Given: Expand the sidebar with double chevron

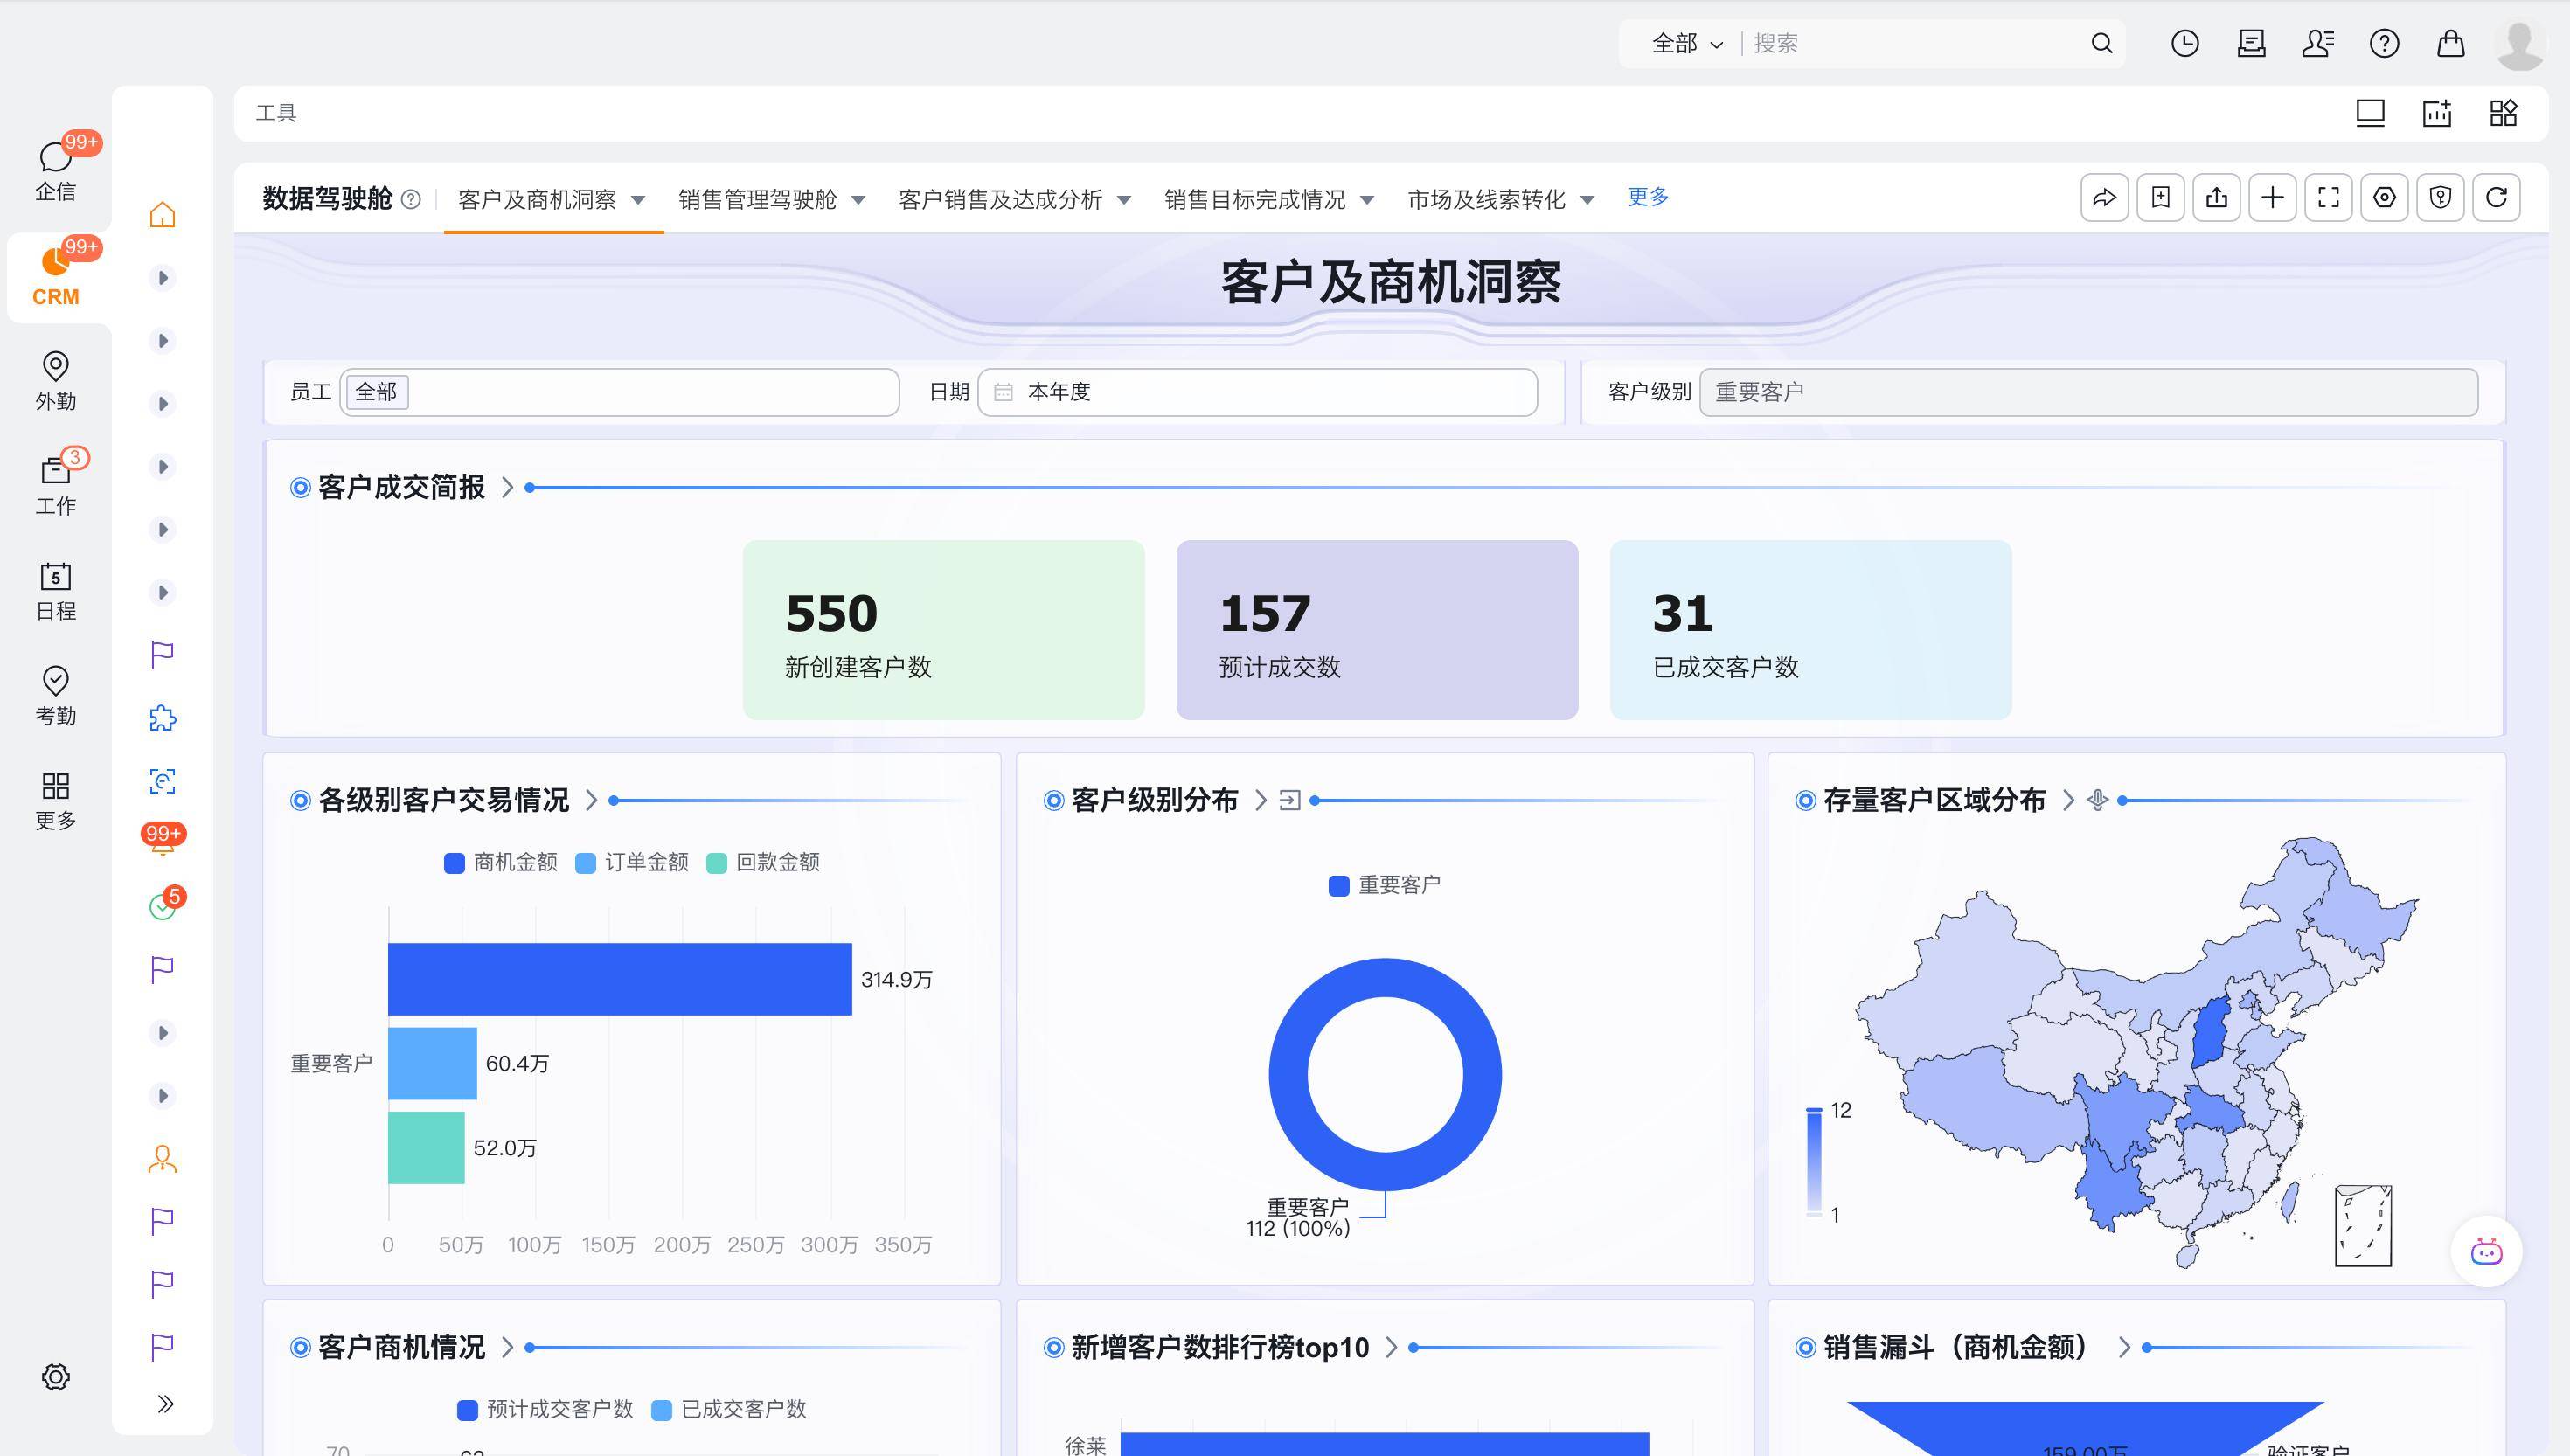Looking at the screenshot, I should pyautogui.click(x=165, y=1404).
